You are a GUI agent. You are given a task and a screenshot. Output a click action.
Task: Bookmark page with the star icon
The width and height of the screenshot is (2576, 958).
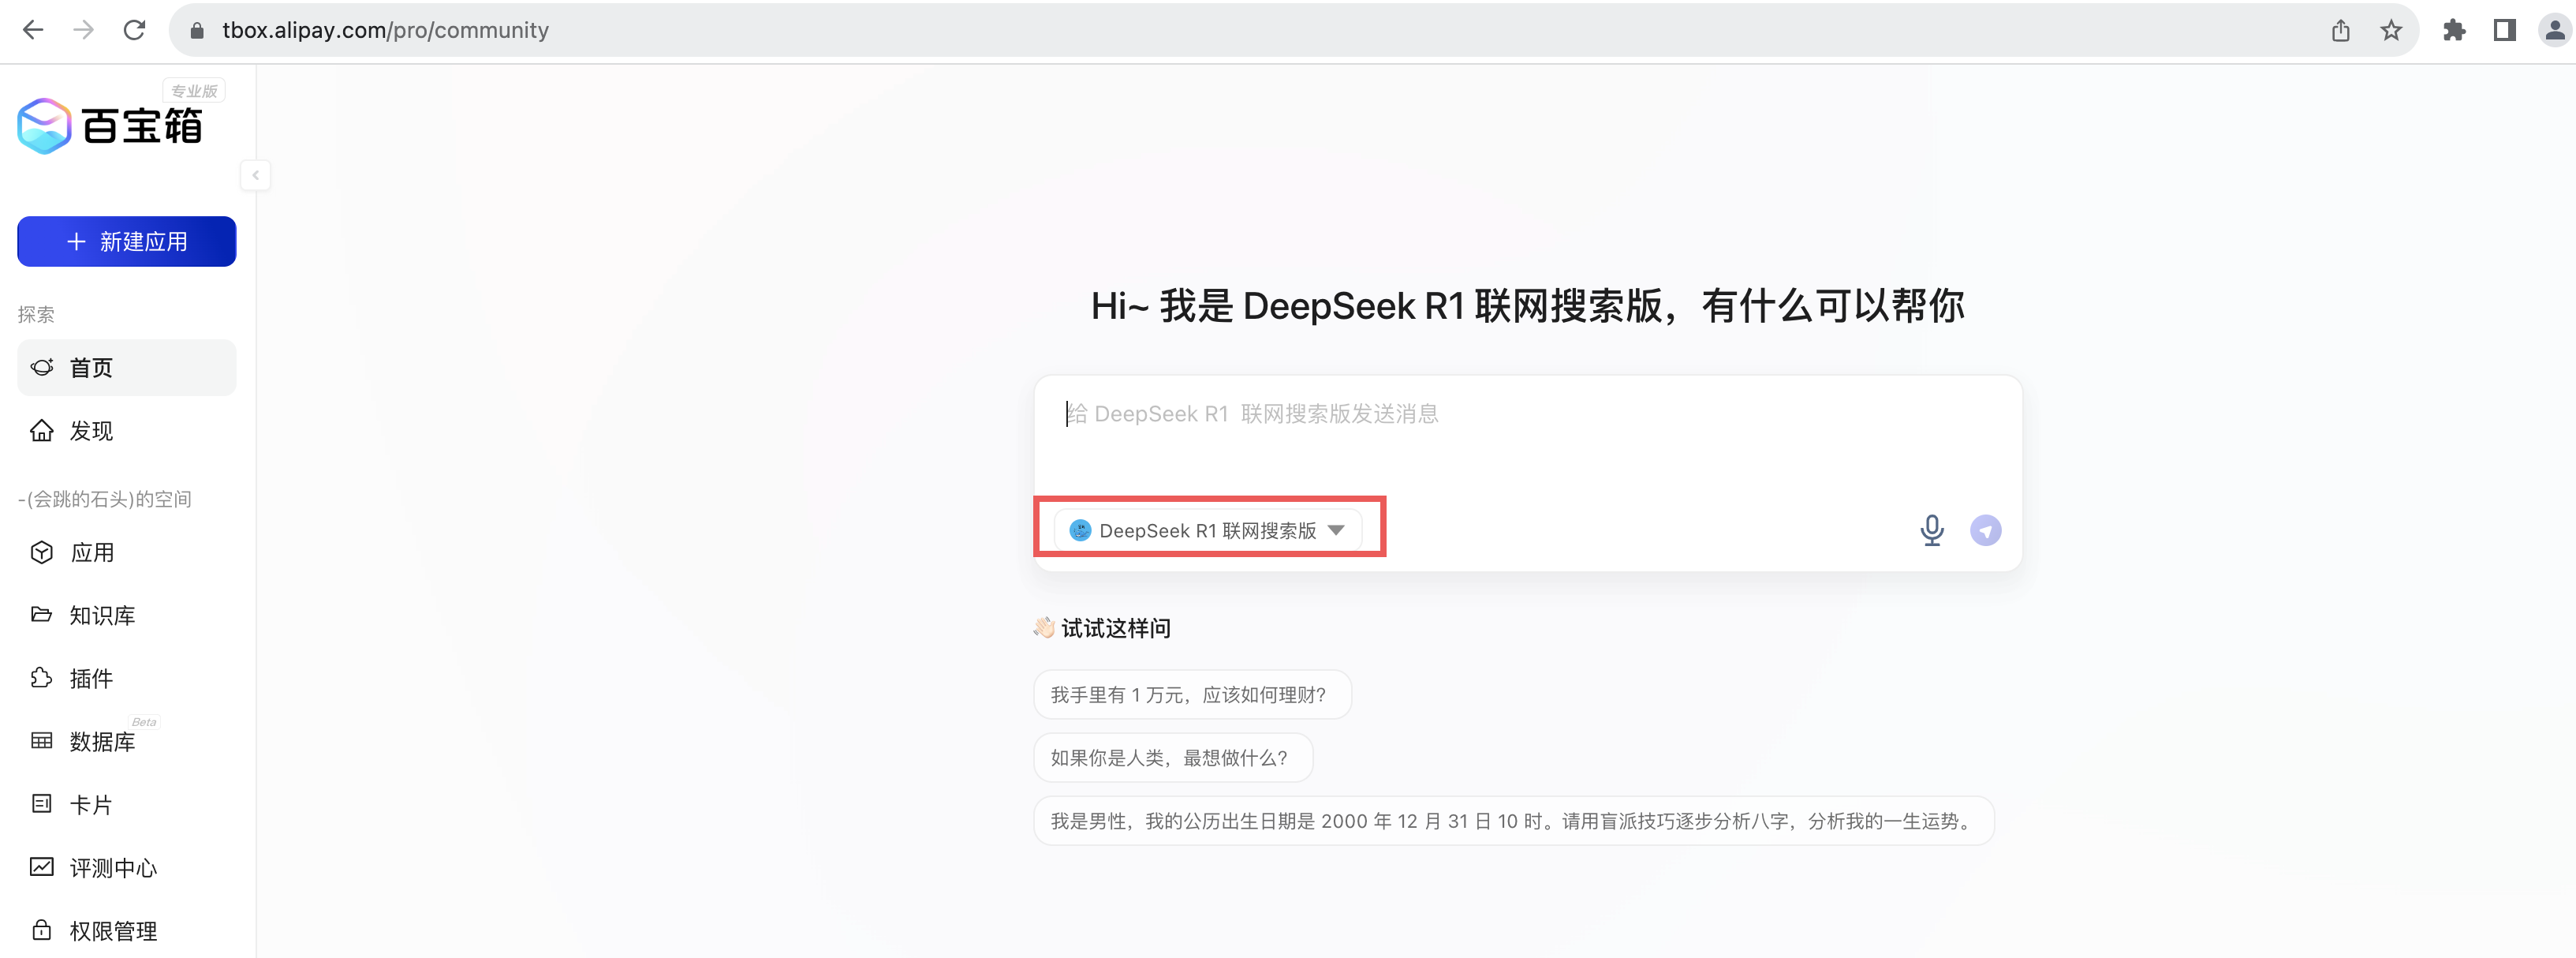(2391, 30)
